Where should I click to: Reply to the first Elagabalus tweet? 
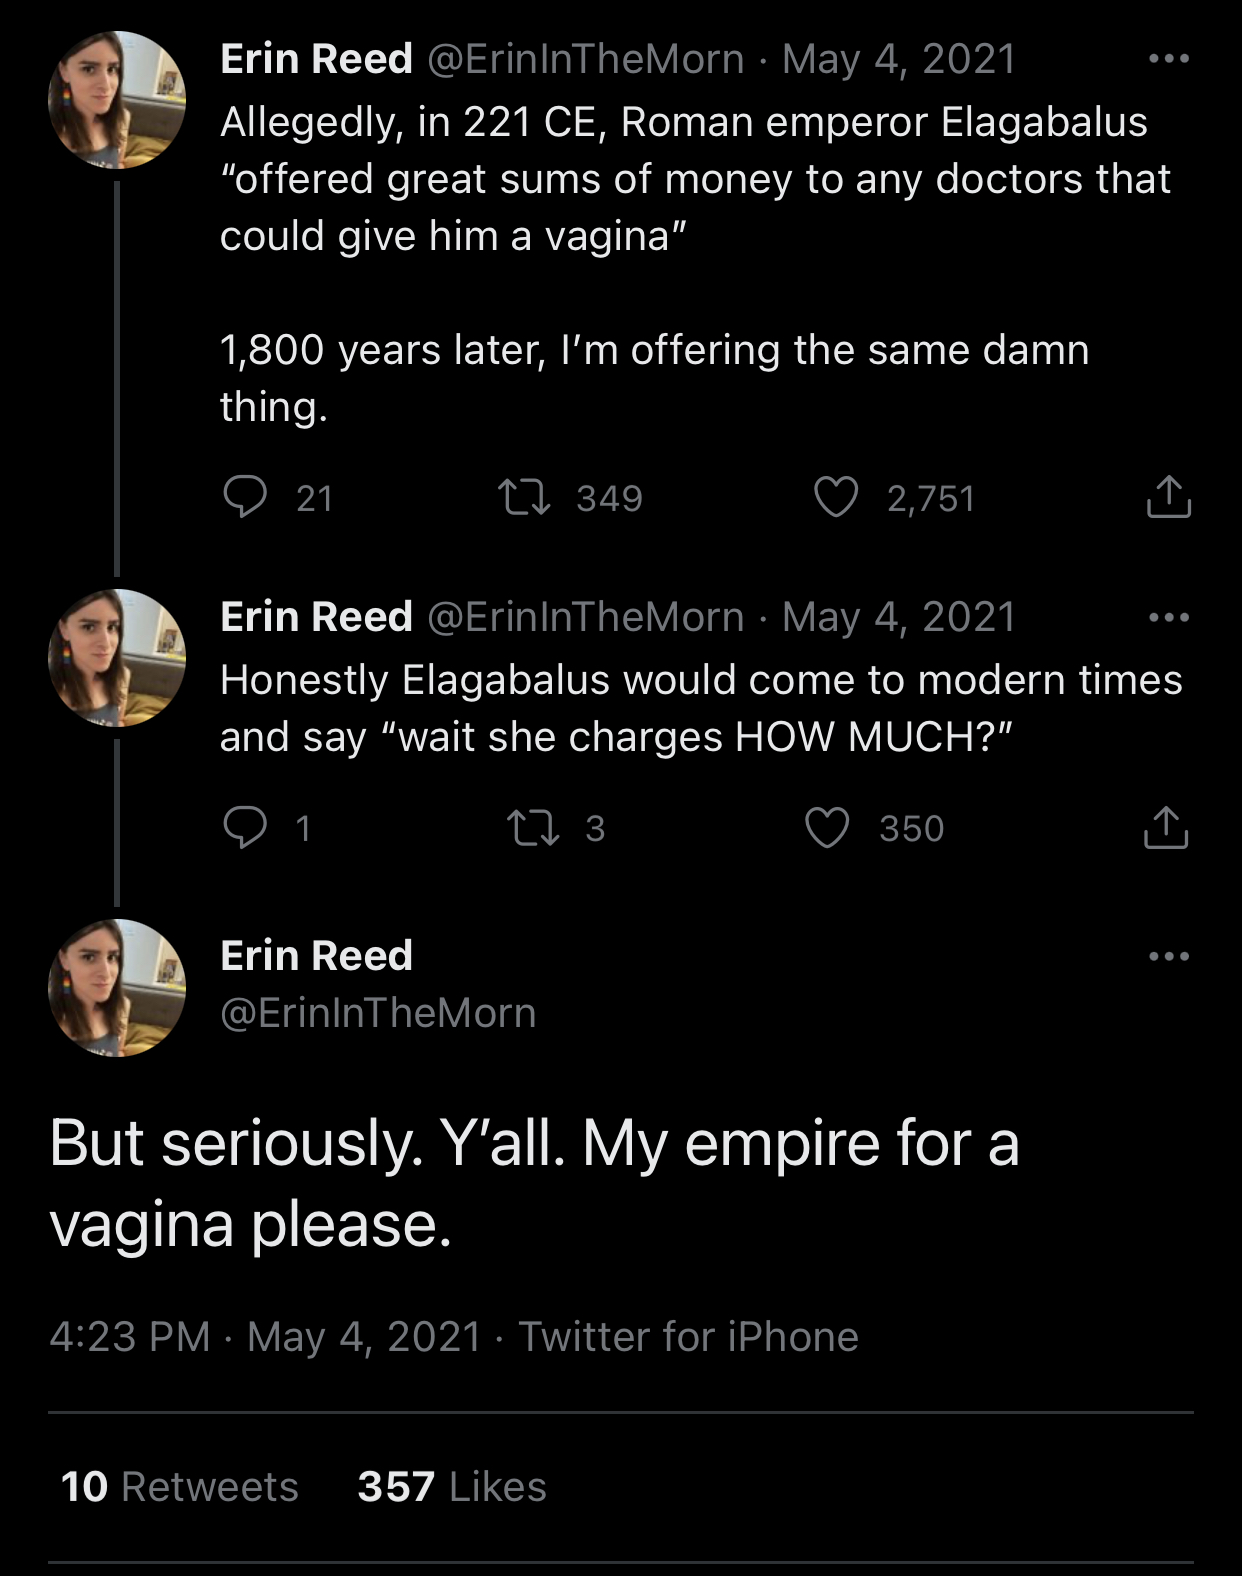point(244,497)
